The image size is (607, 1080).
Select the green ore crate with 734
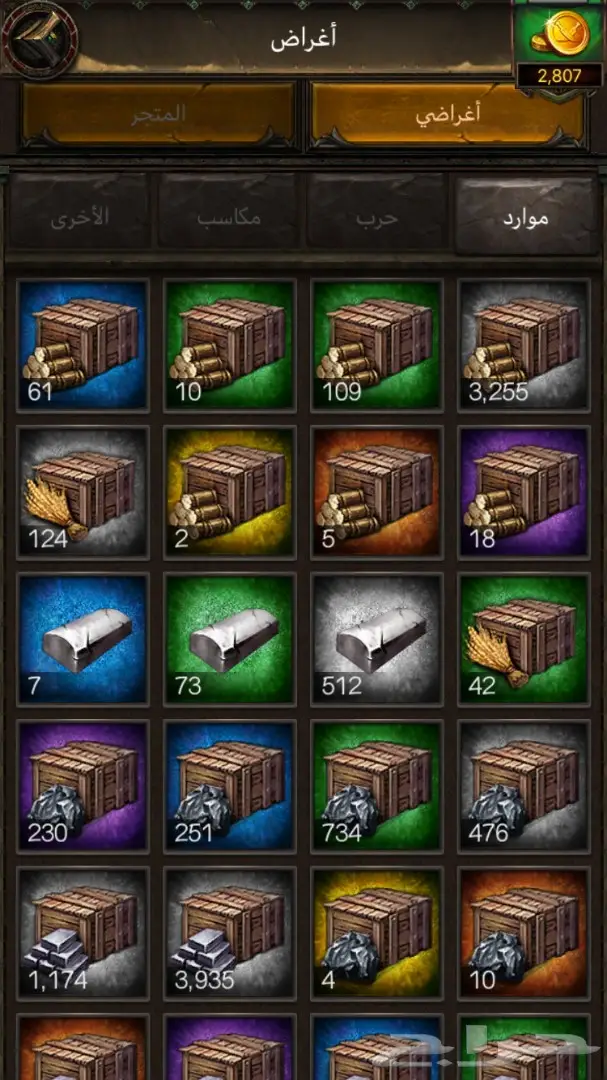point(377,786)
